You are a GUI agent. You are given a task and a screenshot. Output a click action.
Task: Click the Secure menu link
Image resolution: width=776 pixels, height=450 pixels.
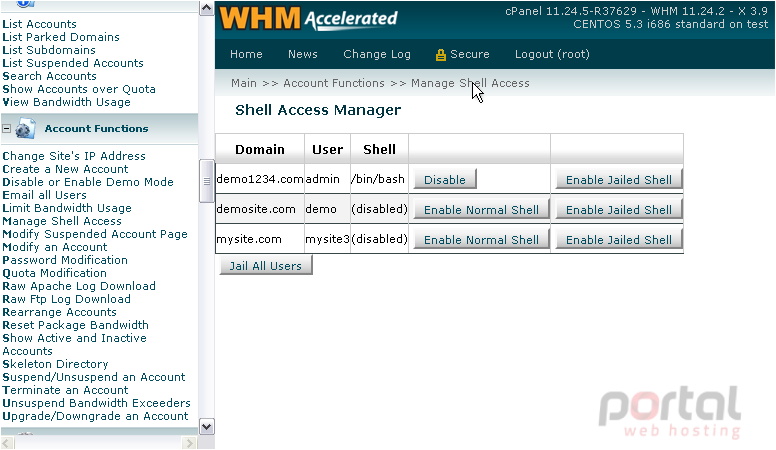coord(470,54)
